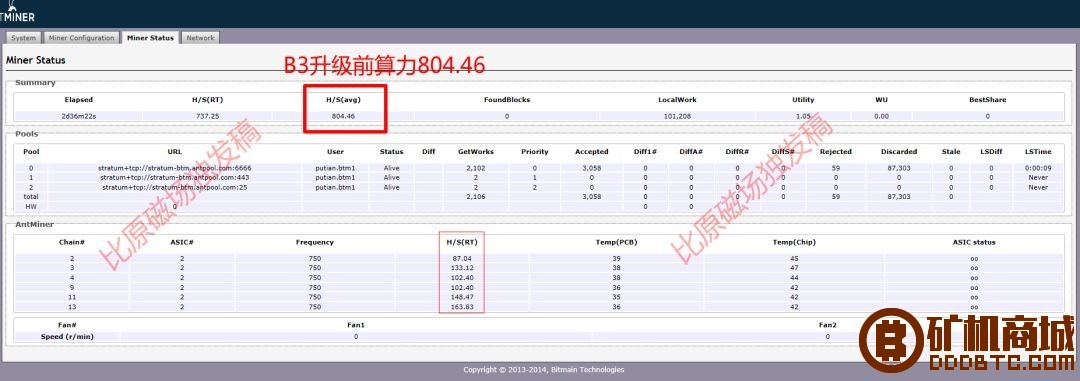This screenshot has height=381, width=1080.
Task: Select GetWorks value 2,102 for pool 0
Action: pyautogui.click(x=476, y=168)
